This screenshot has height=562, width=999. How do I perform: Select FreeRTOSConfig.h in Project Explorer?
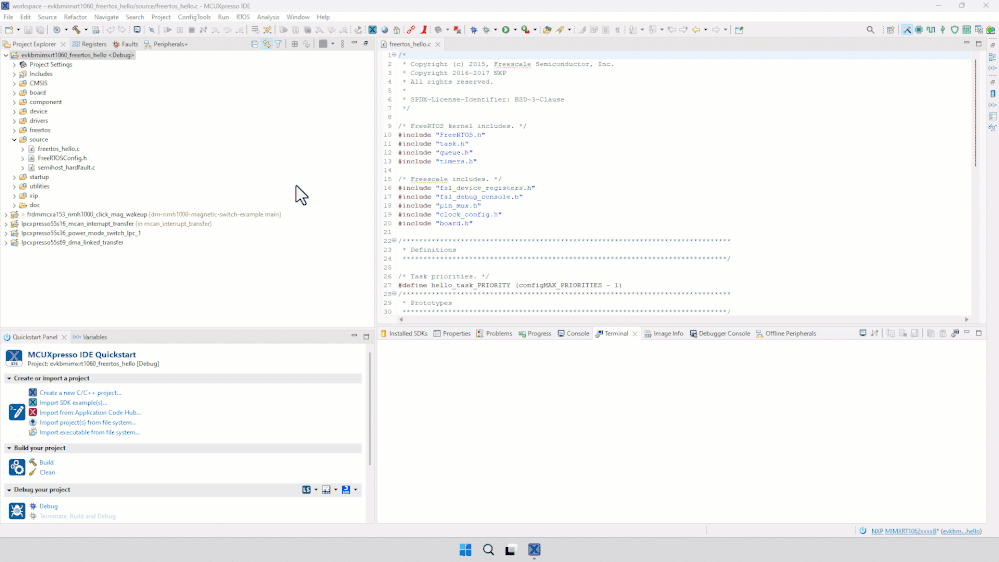[62, 158]
